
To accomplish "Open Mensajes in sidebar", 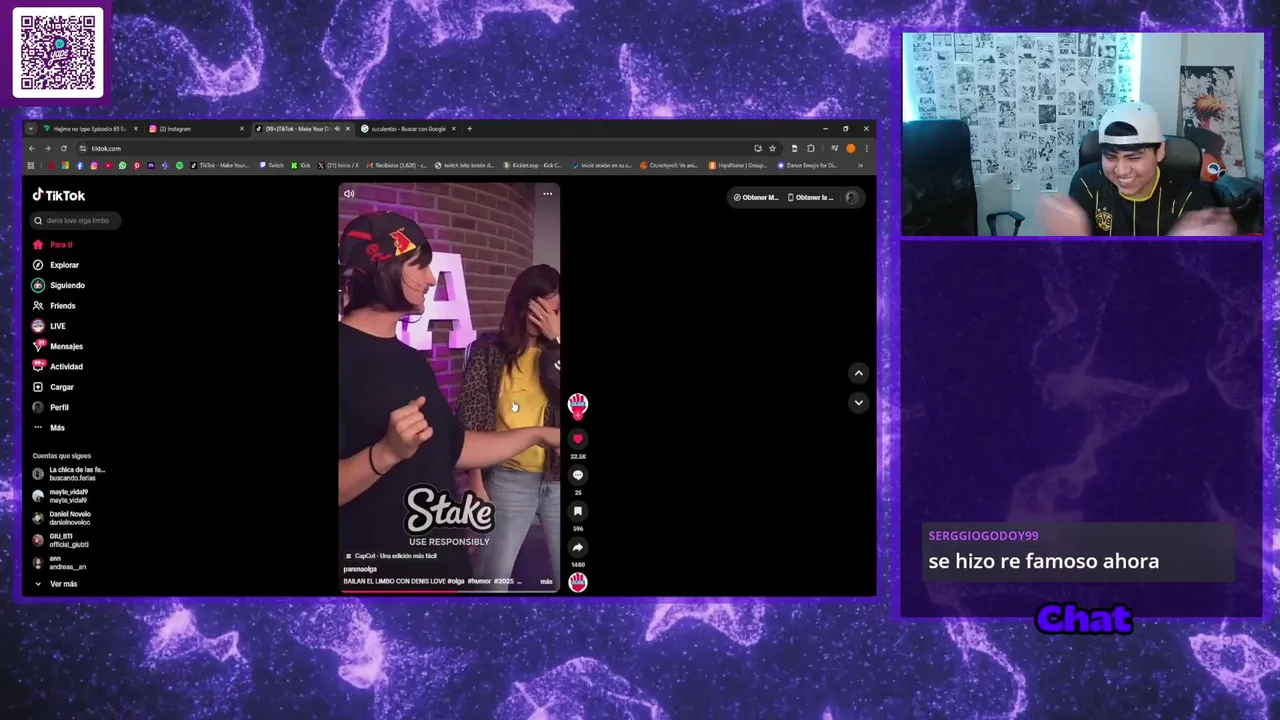I will pos(58,346).
